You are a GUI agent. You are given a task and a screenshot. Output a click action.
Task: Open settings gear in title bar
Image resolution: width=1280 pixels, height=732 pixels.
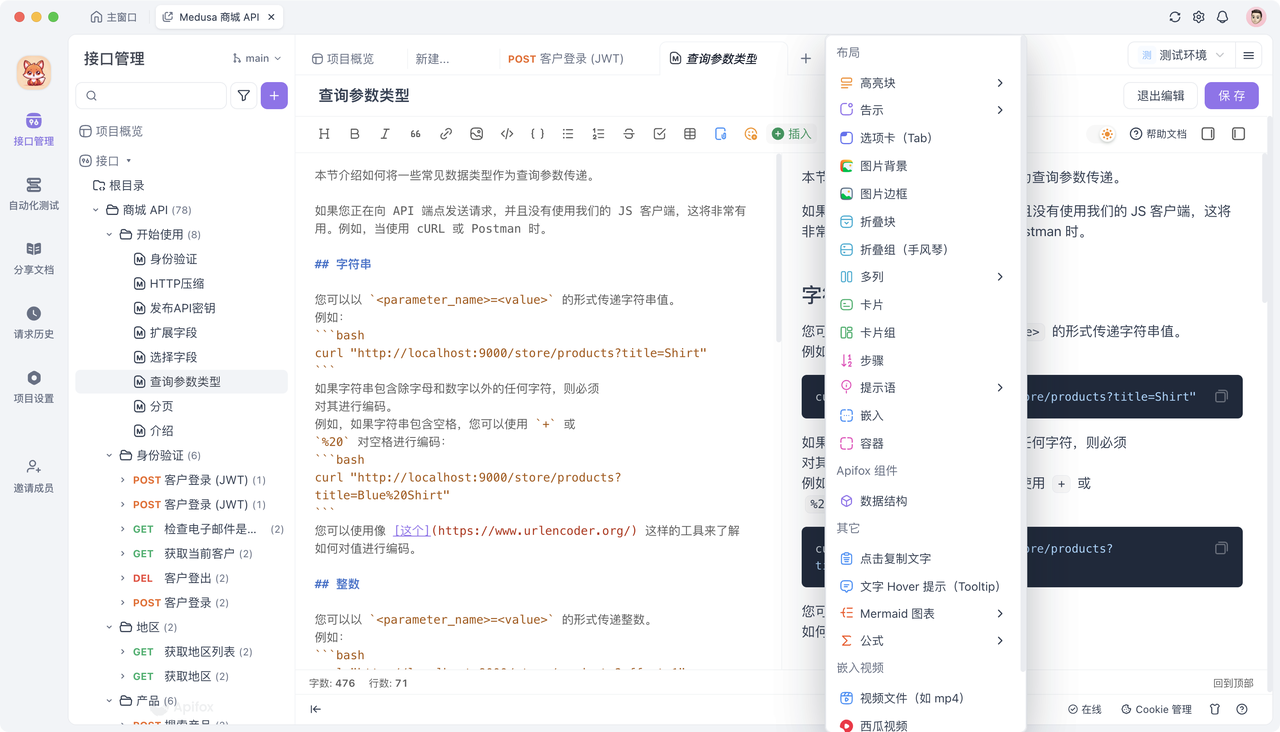tap(1199, 17)
